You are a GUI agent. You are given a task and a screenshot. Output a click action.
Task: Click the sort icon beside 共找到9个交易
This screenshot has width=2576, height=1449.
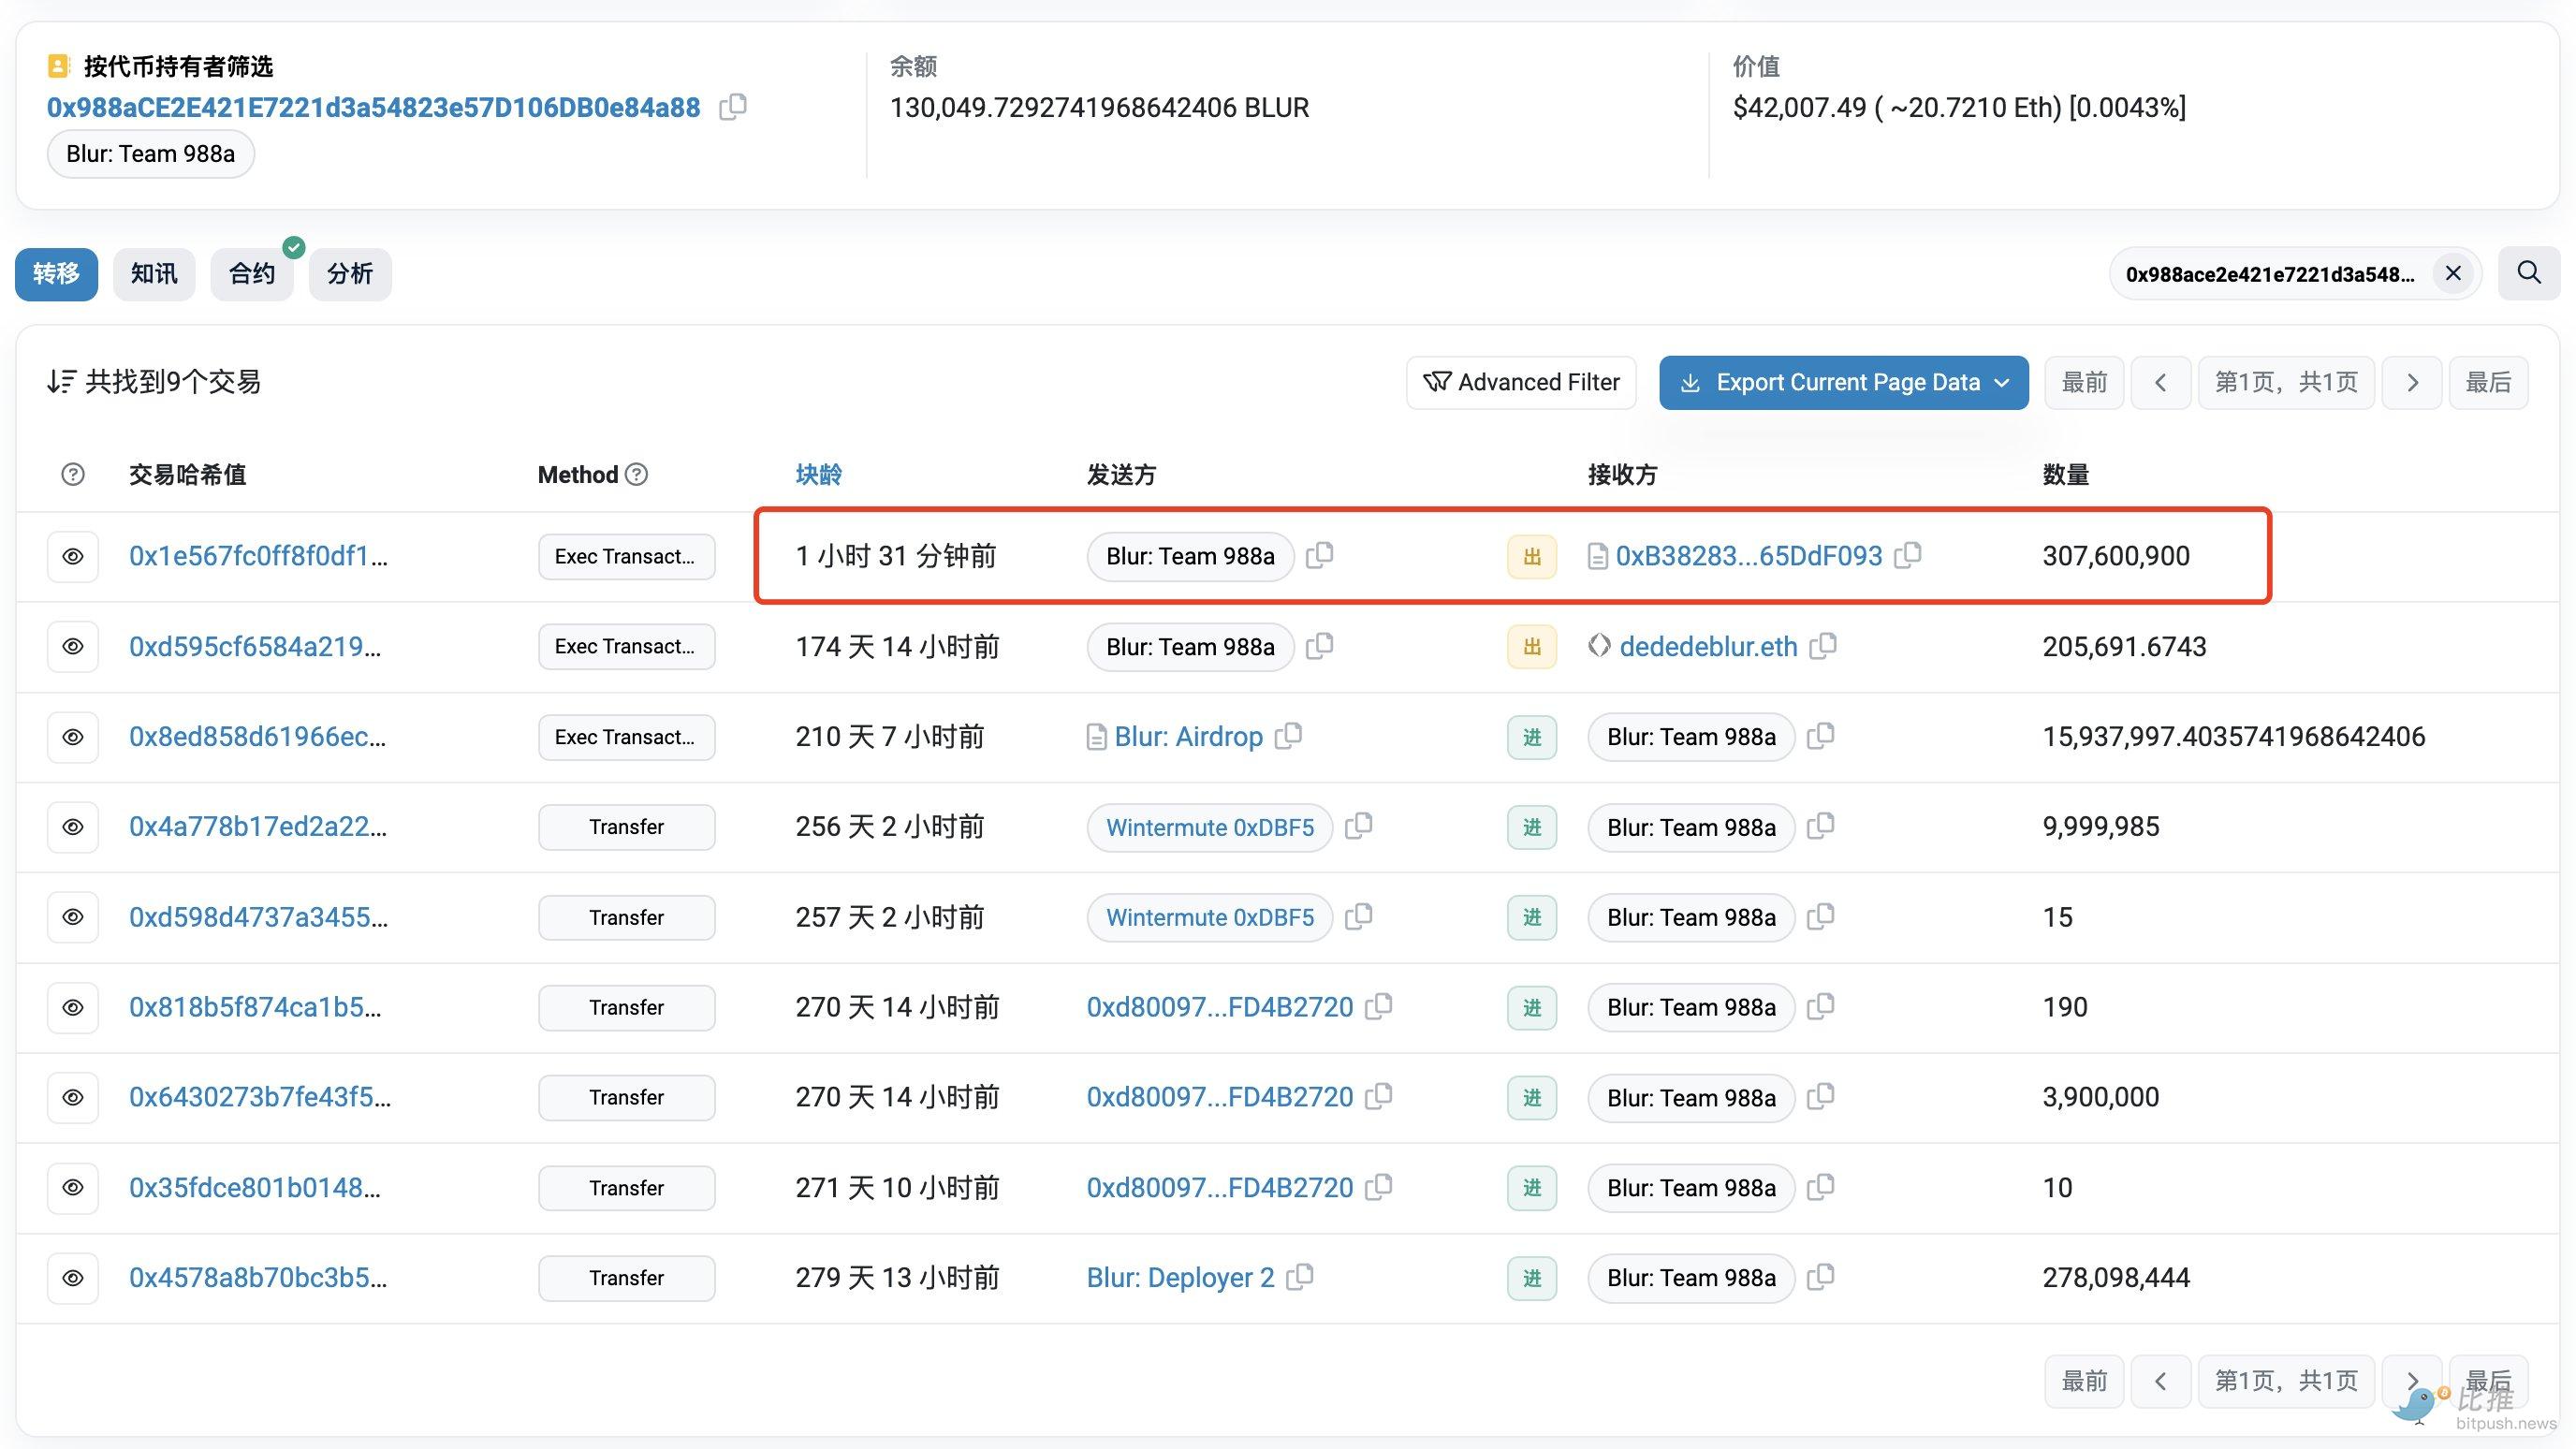pyautogui.click(x=61, y=382)
